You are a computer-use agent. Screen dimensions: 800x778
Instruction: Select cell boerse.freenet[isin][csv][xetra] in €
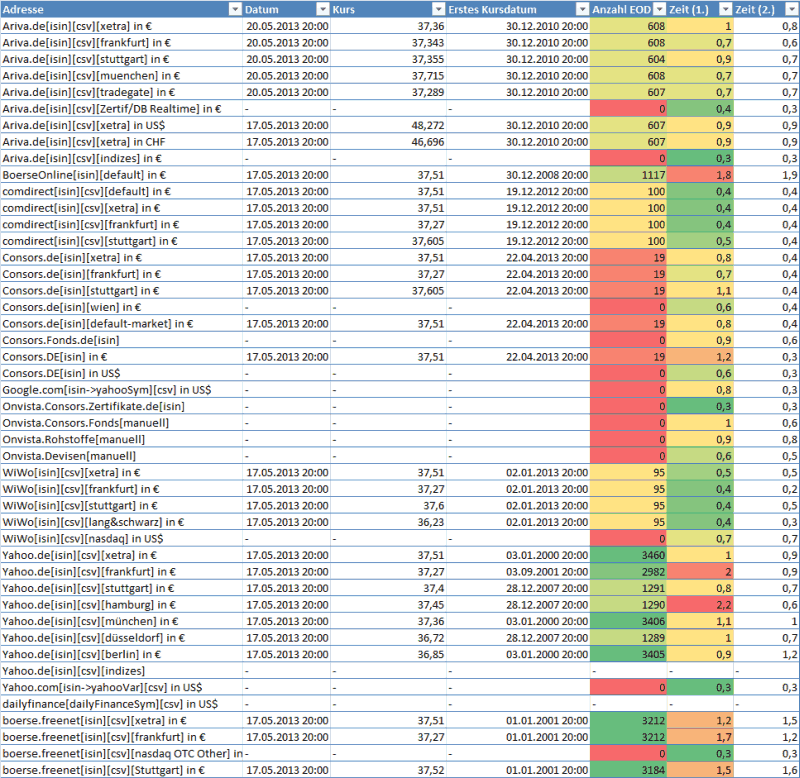121,720
